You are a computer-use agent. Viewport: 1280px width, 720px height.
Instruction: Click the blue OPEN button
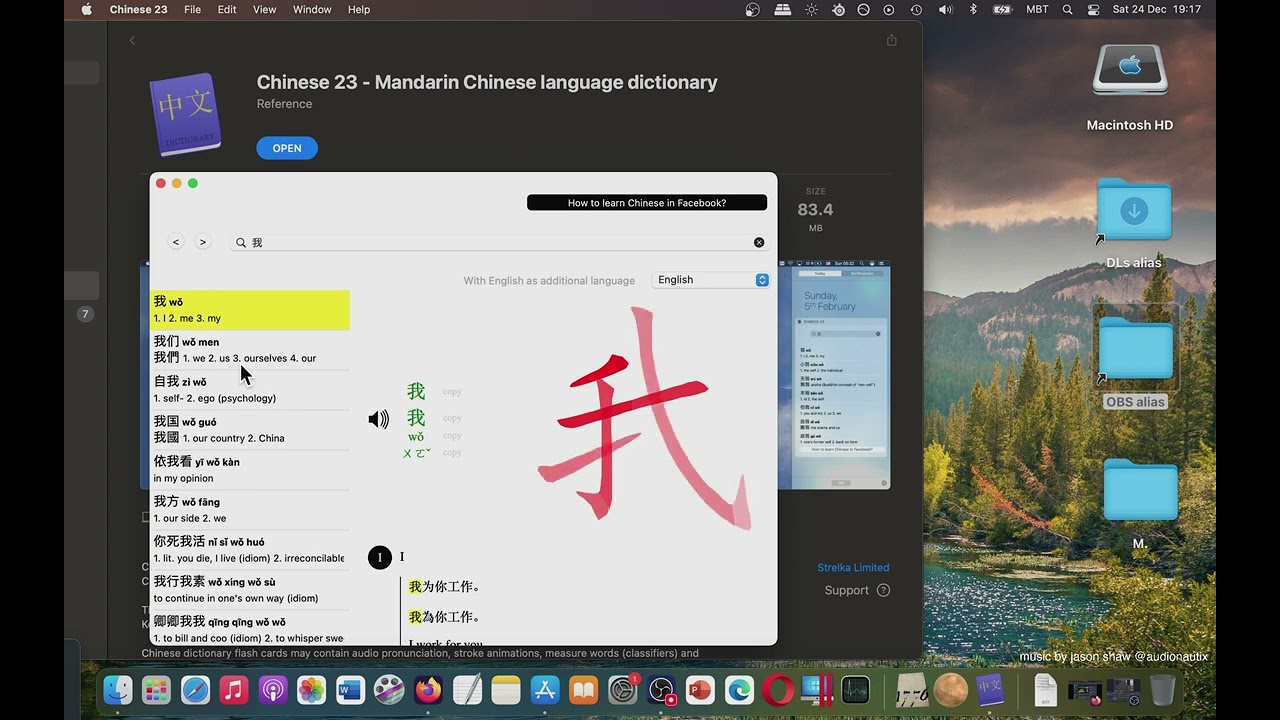[287, 148]
